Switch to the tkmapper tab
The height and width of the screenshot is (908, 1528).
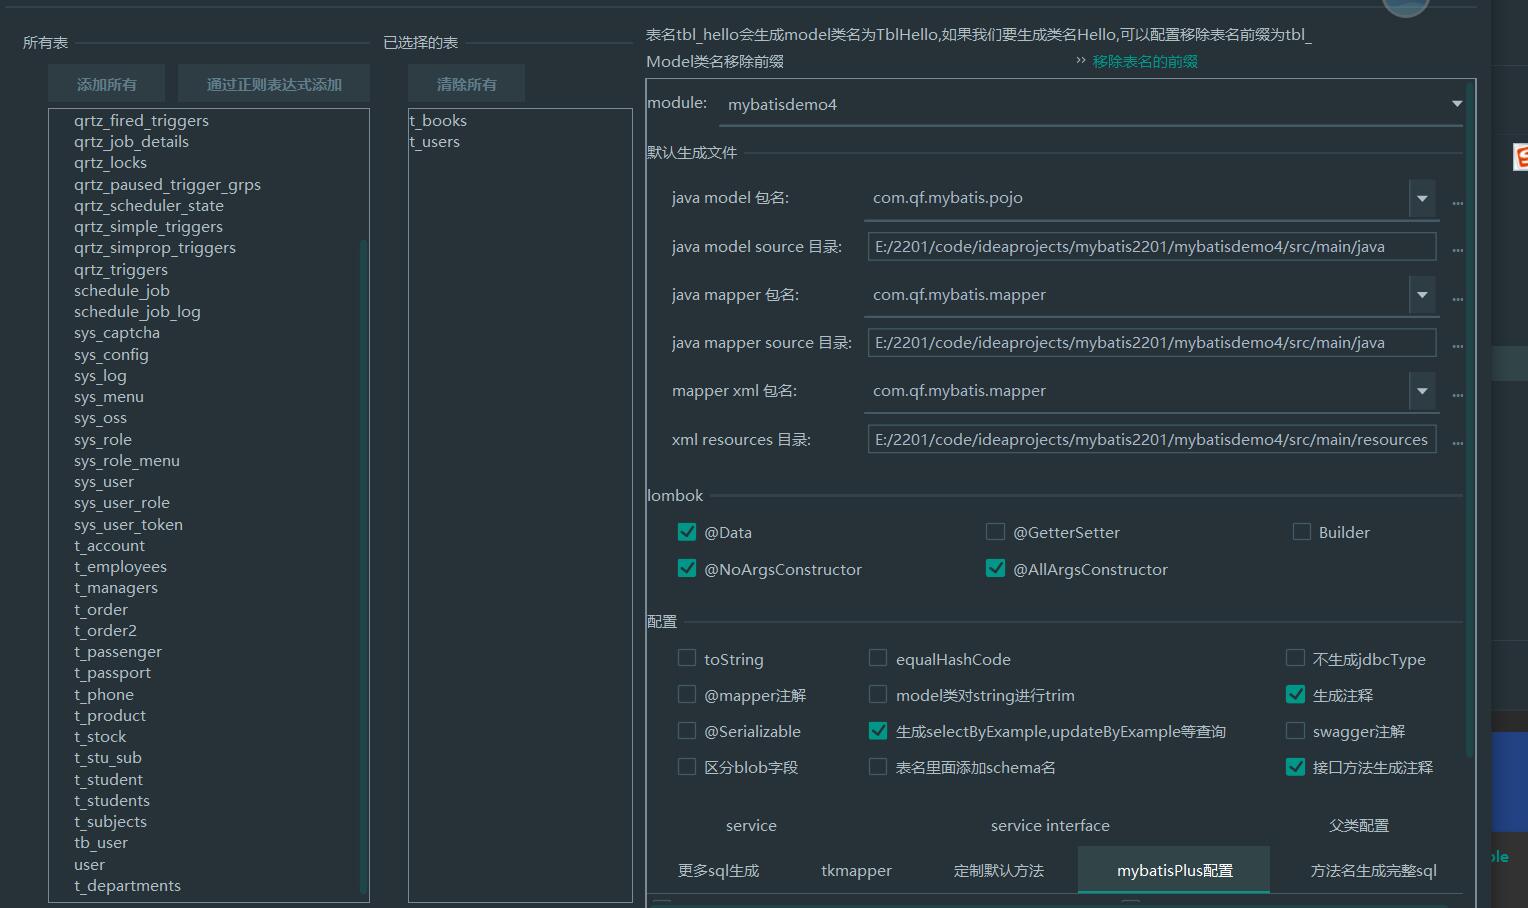tap(856, 871)
